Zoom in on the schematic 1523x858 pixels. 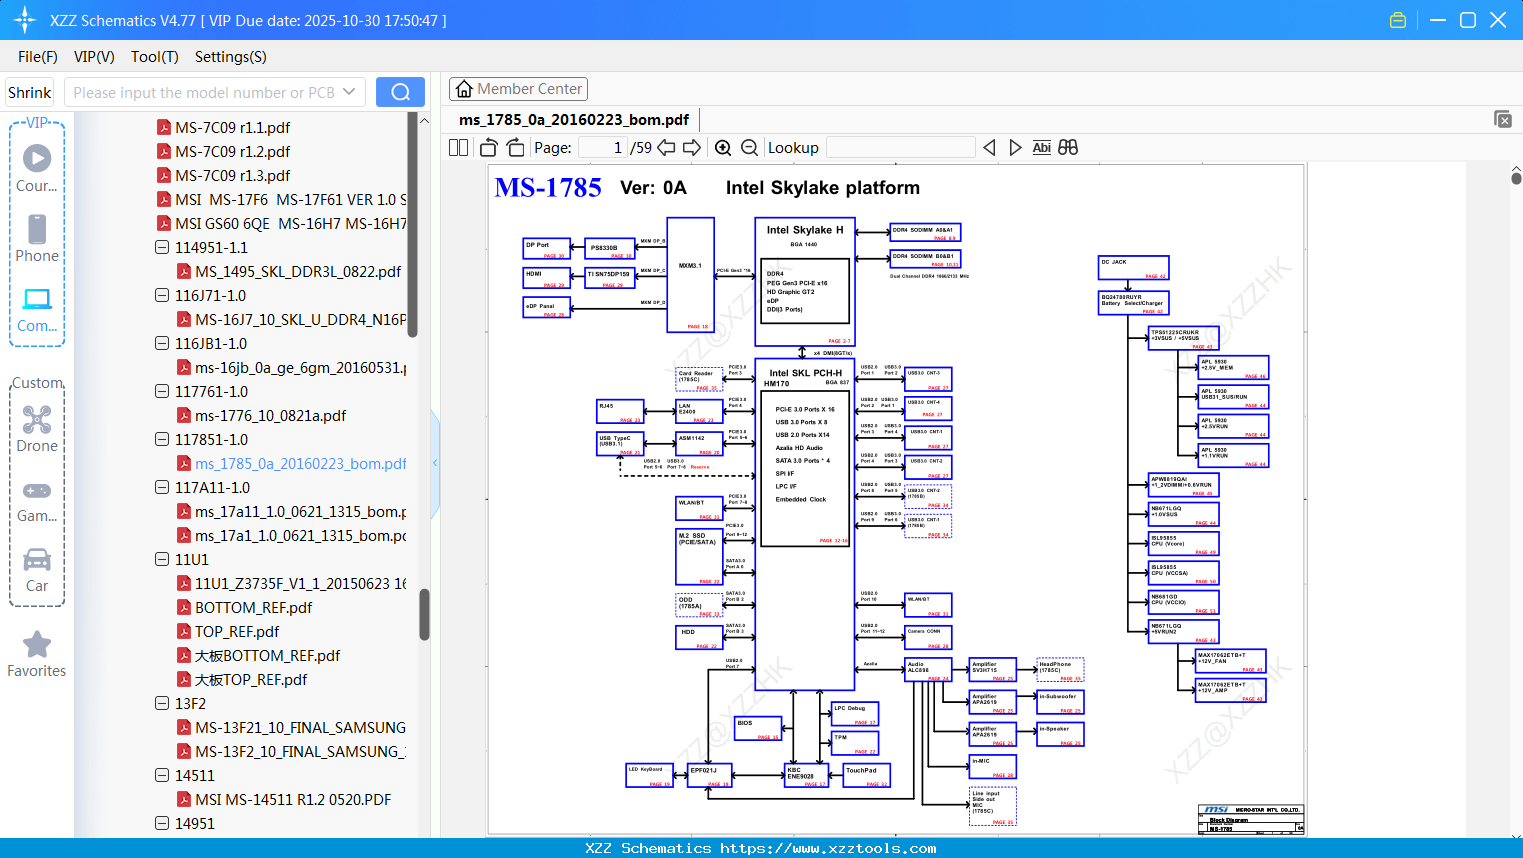click(723, 148)
